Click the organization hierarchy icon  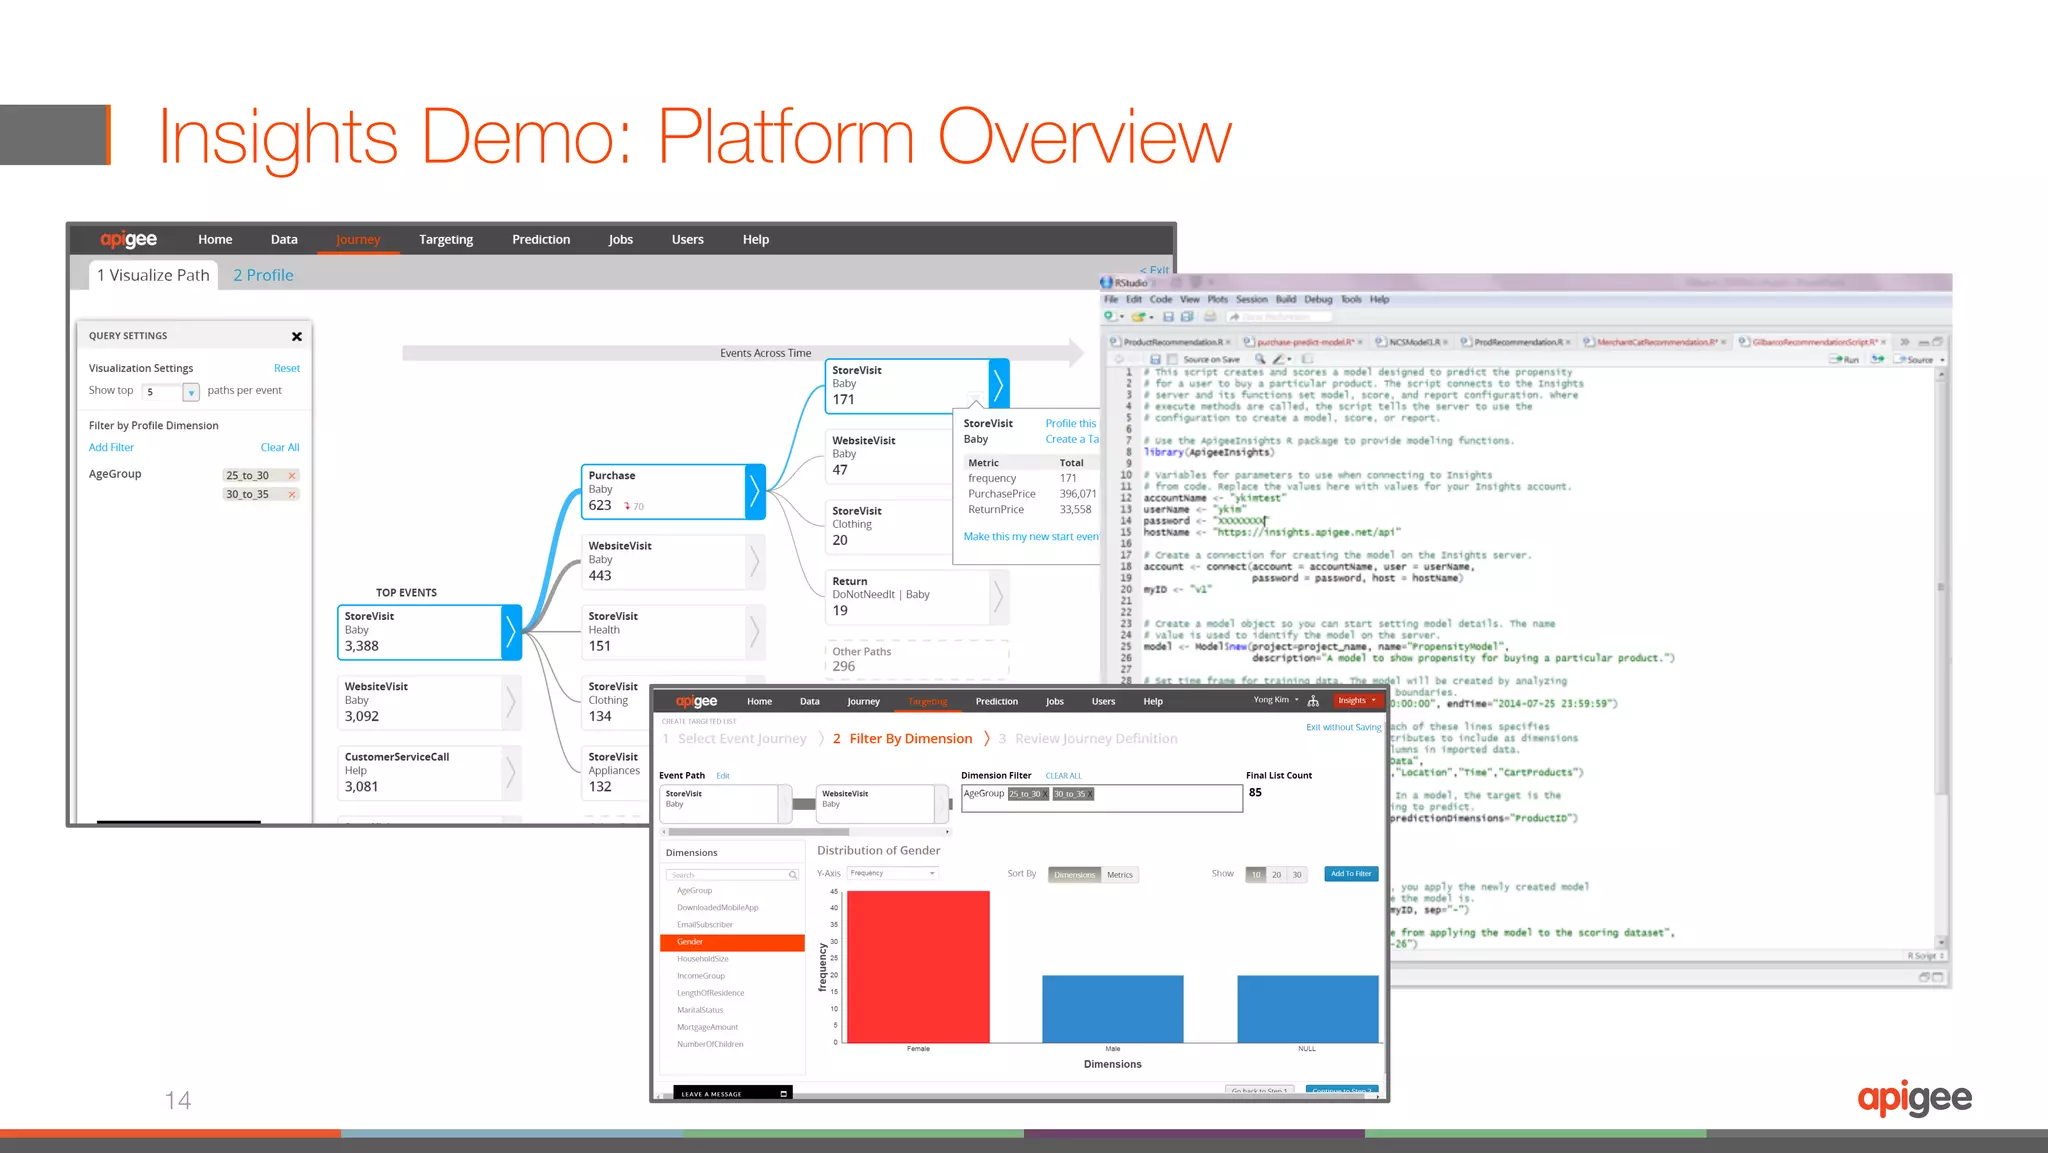pos(1313,701)
